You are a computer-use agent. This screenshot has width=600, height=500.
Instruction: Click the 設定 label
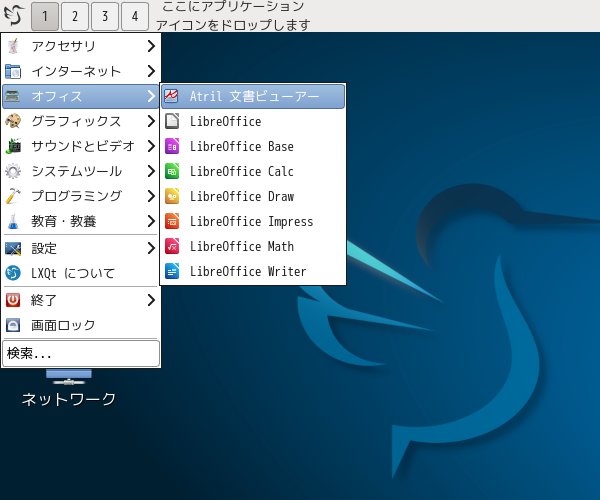(44, 249)
